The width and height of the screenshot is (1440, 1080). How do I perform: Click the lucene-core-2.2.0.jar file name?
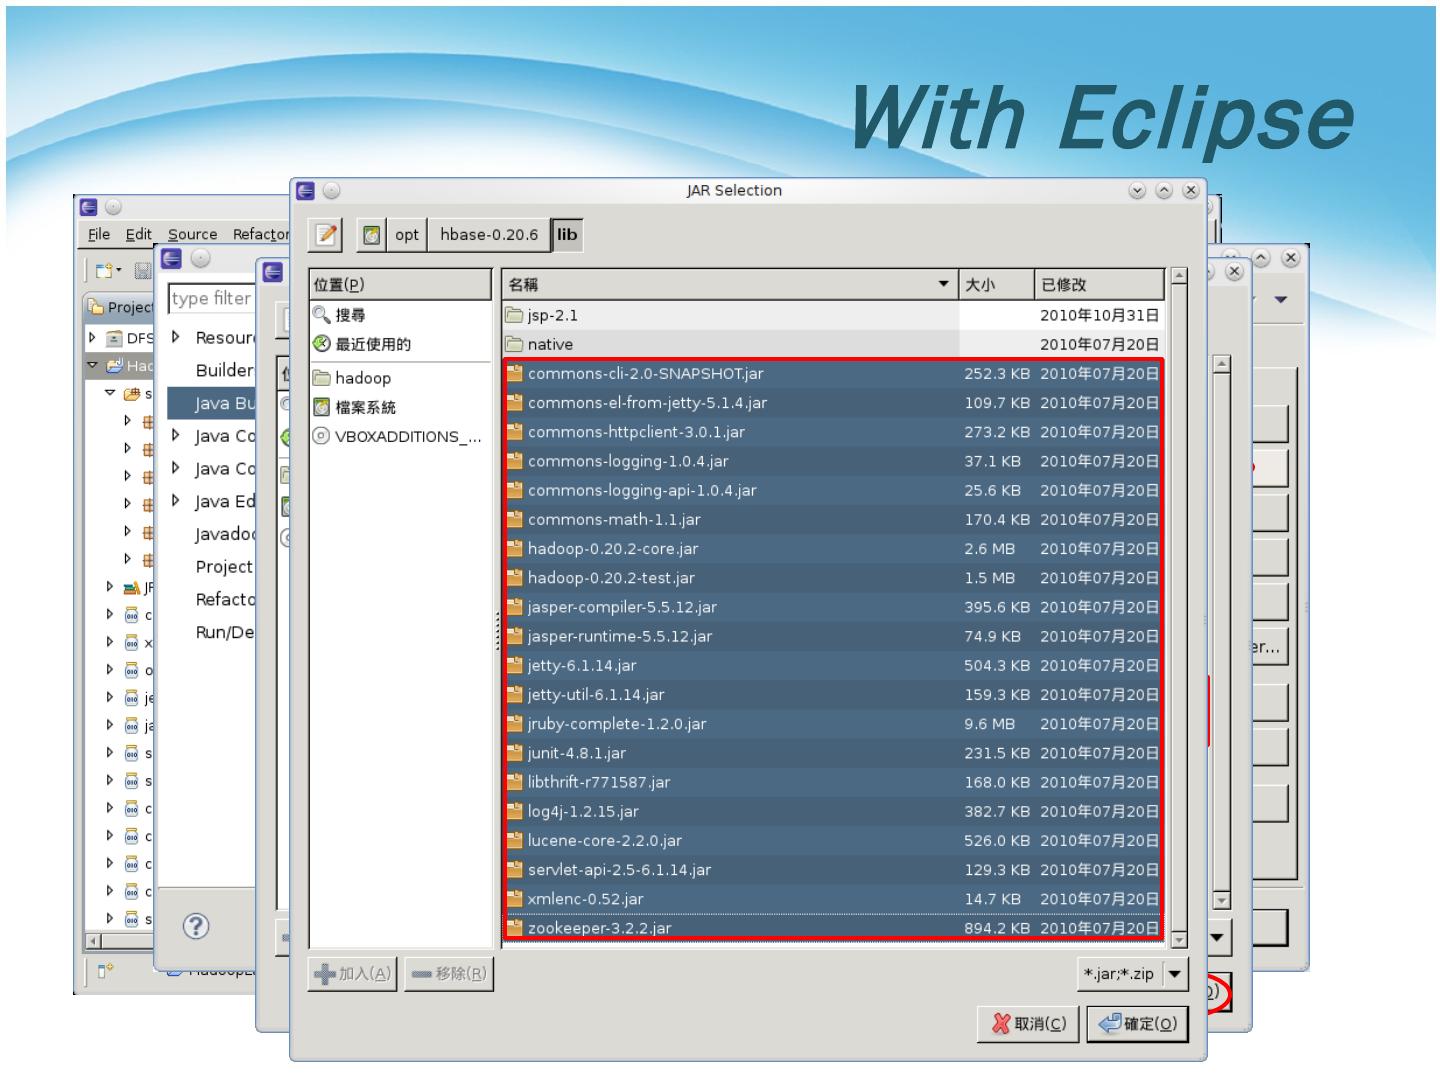pyautogui.click(x=605, y=840)
